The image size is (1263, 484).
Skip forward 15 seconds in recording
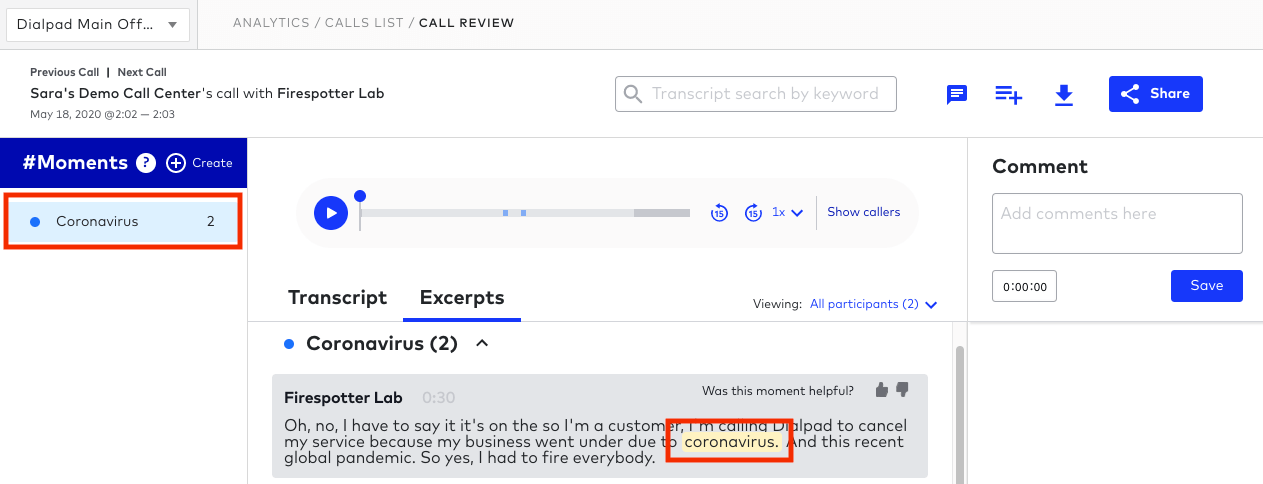[753, 212]
